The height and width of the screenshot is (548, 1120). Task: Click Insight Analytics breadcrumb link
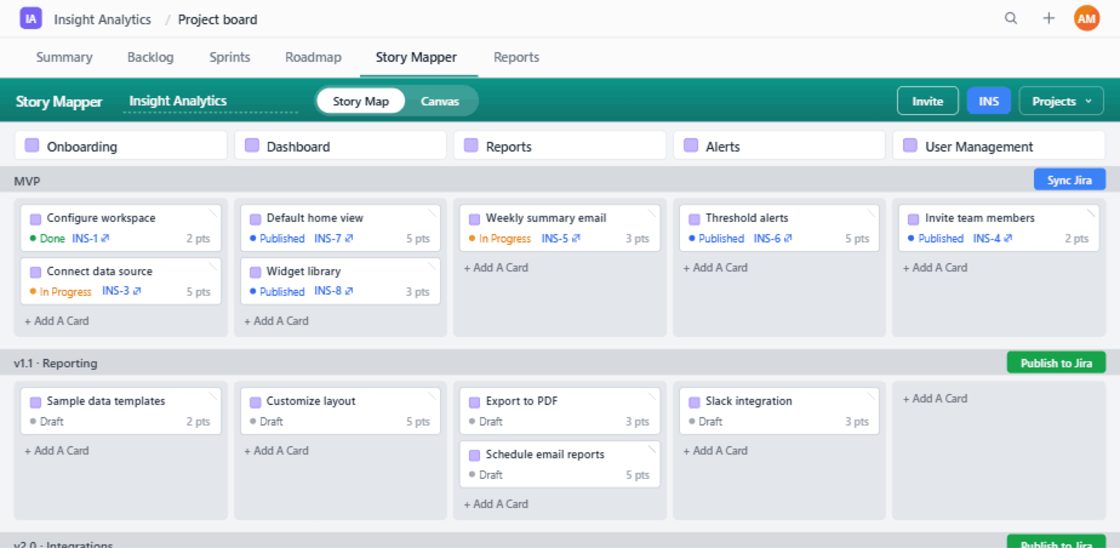(102, 19)
